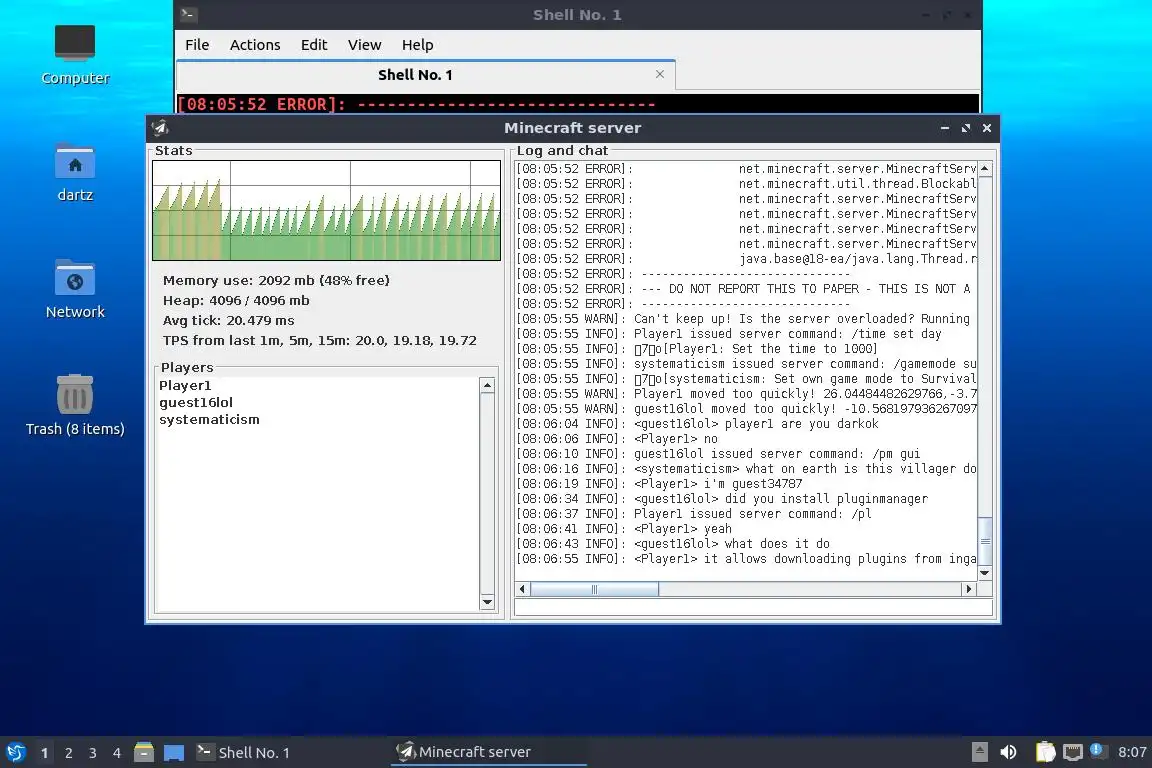Click the Can't keep up! warning log line
Viewport: 1152px width, 768px height.
click(x=746, y=319)
